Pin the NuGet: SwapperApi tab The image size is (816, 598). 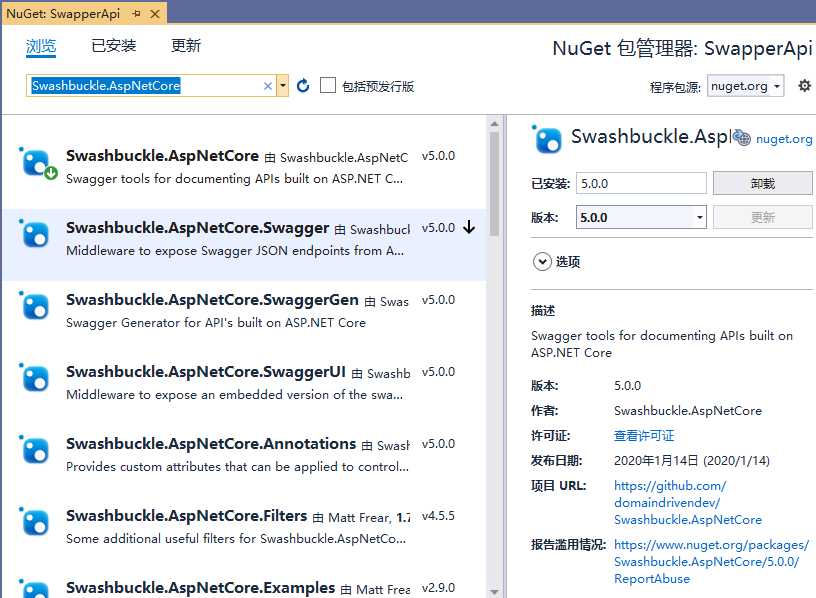point(136,14)
